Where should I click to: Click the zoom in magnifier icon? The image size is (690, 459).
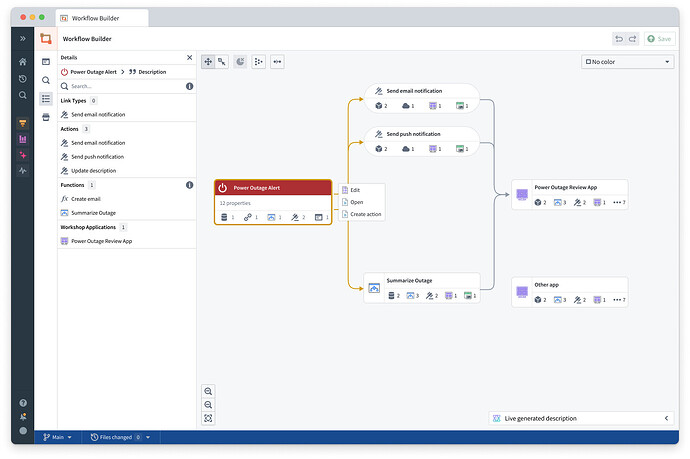208,391
